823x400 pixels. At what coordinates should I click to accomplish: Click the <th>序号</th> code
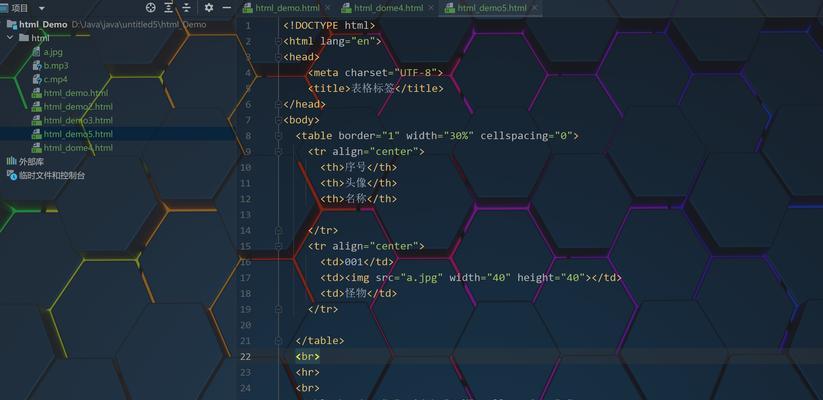[x=359, y=167]
